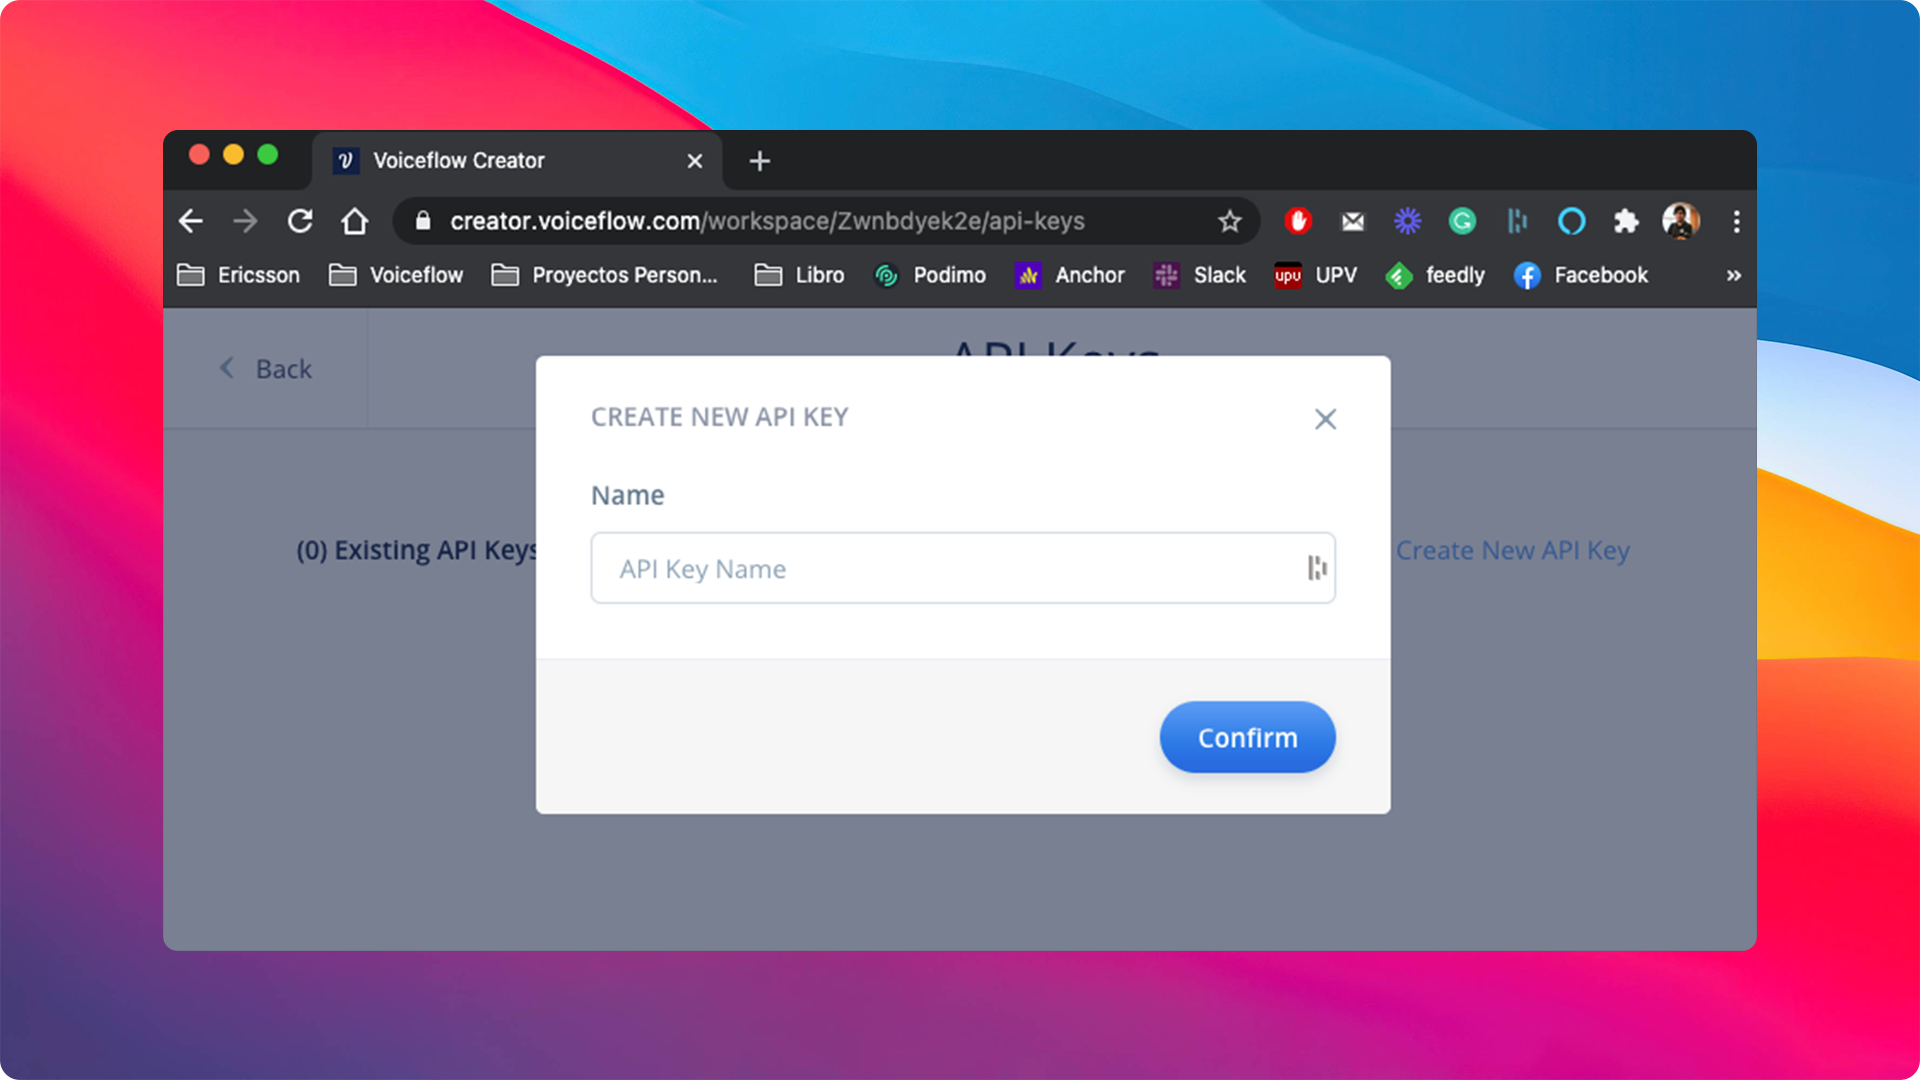
Task: Open a new browser tab
Action: [x=761, y=160]
